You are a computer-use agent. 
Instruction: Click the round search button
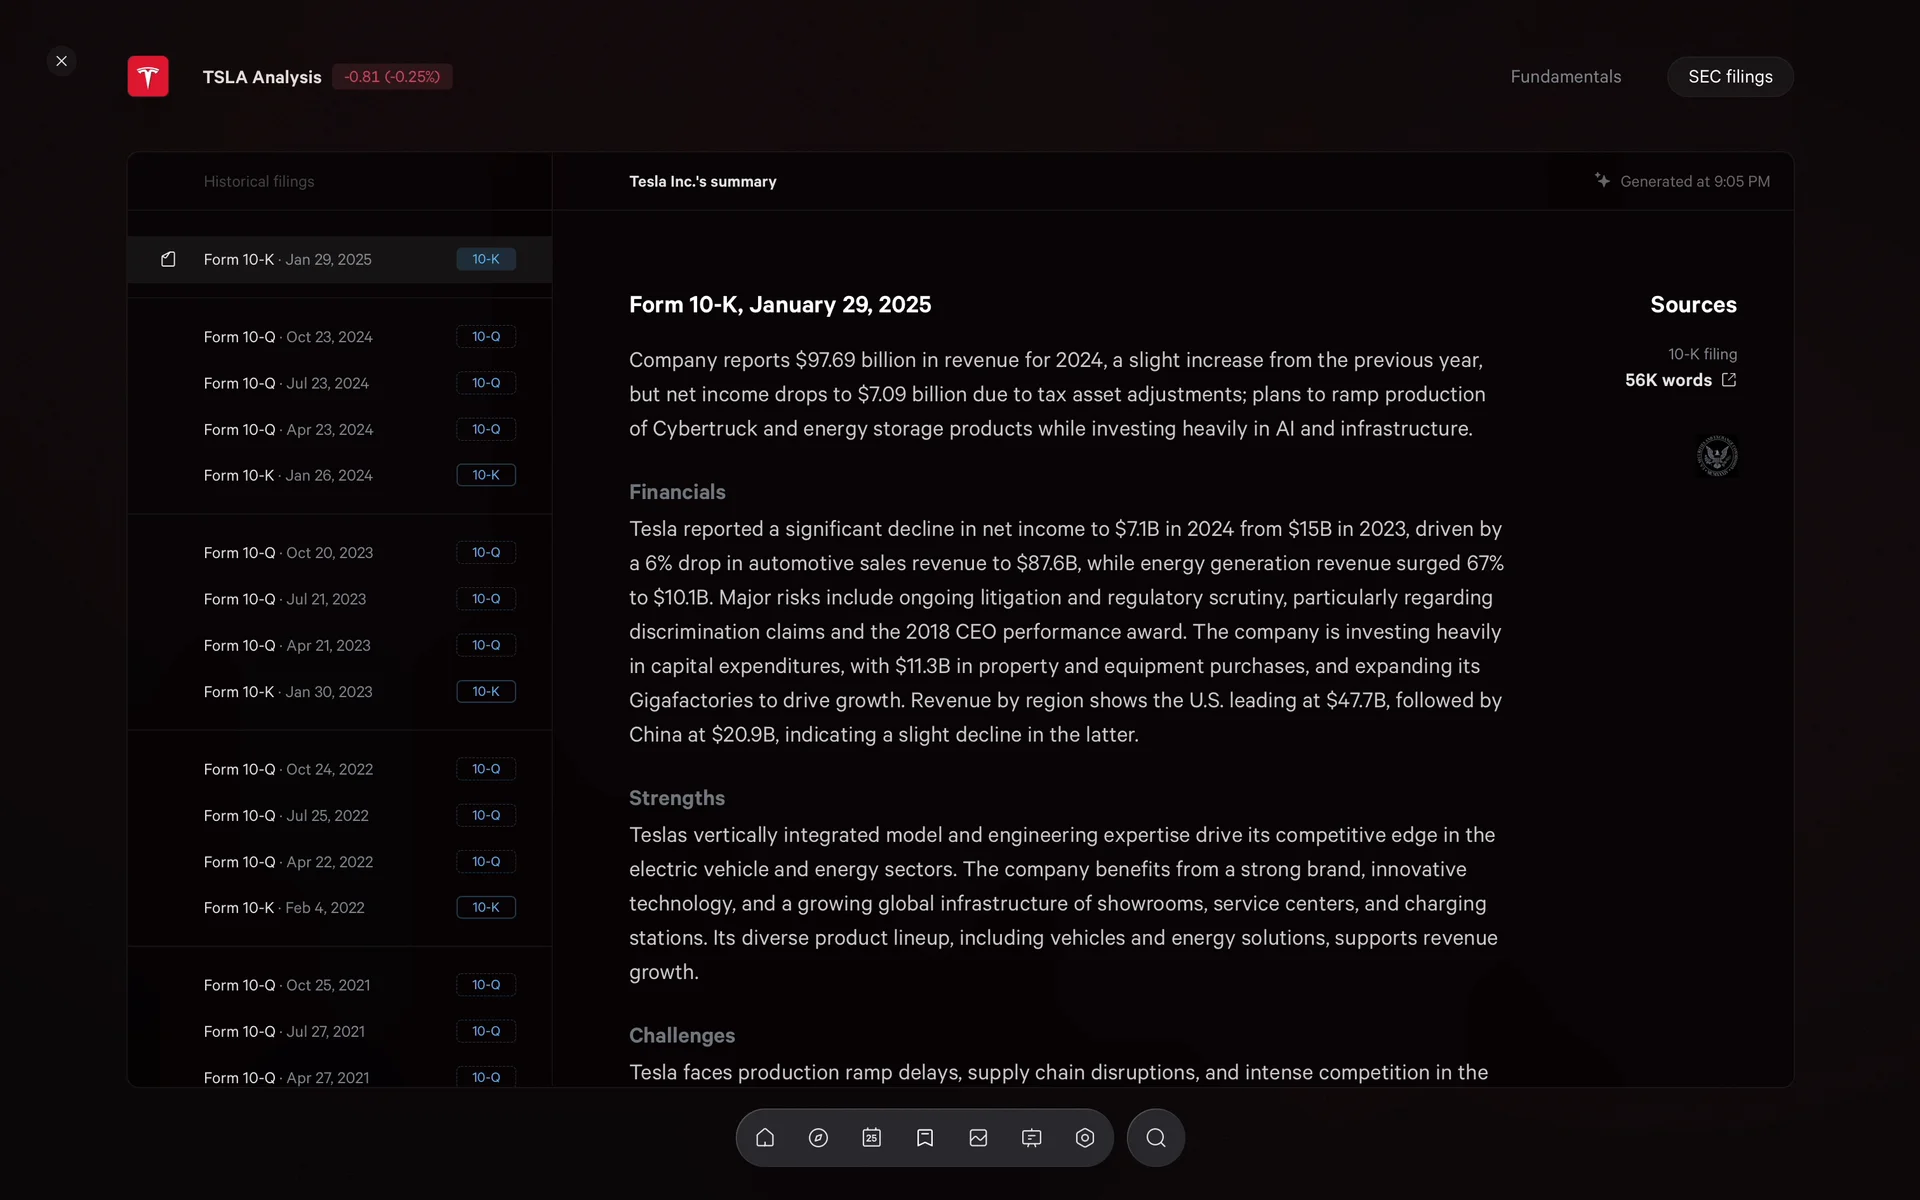click(x=1156, y=1138)
